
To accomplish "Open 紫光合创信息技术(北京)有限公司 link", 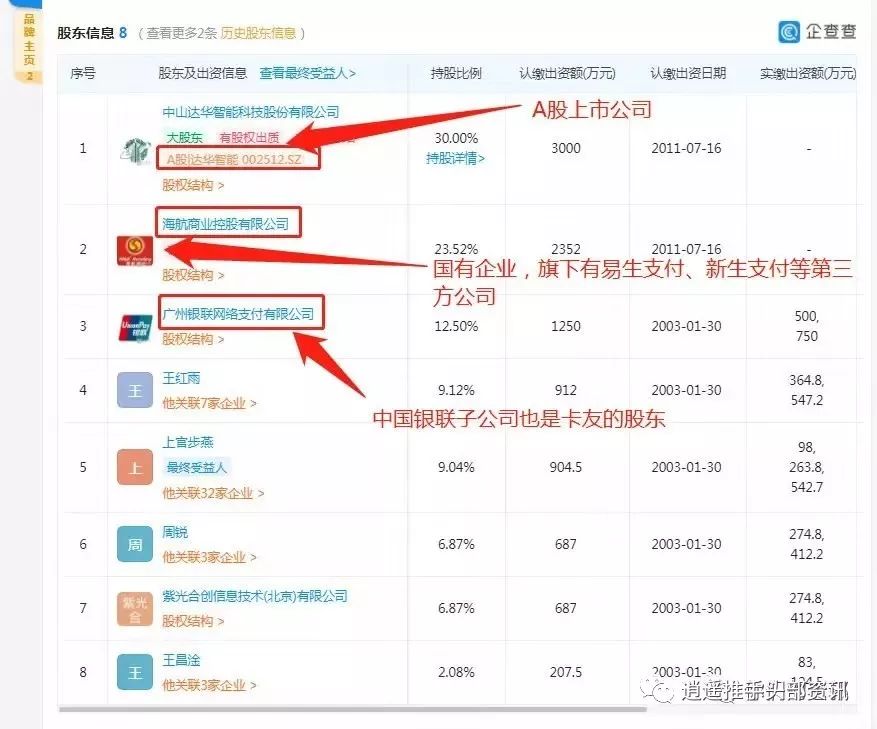I will [x=255, y=596].
